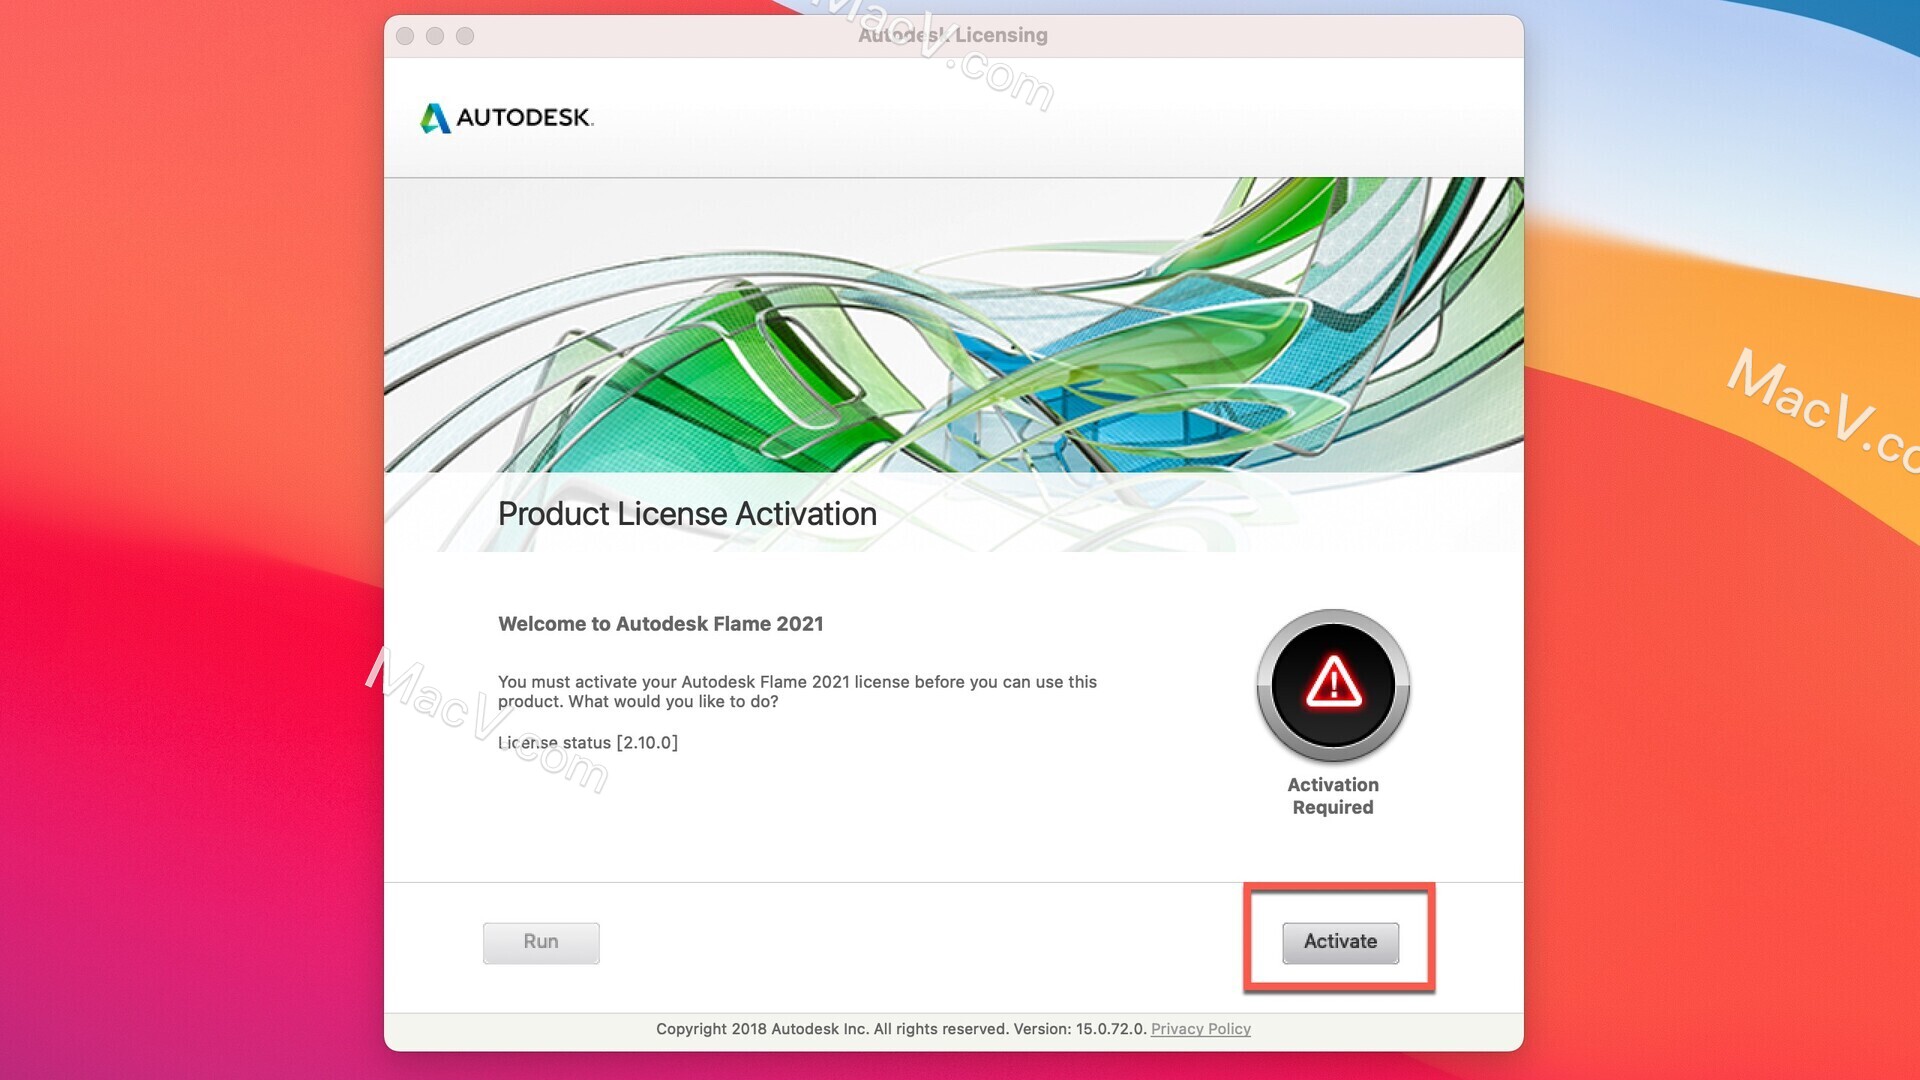Viewport: 1920px width, 1080px height.
Task: Click the Activation Required label
Action: [x=1333, y=796]
